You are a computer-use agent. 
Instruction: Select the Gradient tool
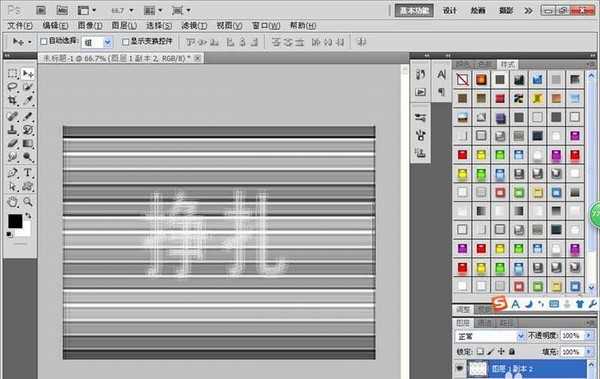pos(28,144)
